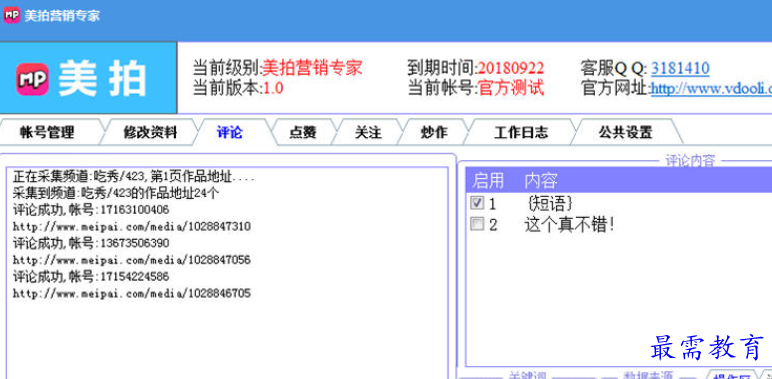Go to the 点赞 tab
This screenshot has width=772, height=379.
pos(303,132)
